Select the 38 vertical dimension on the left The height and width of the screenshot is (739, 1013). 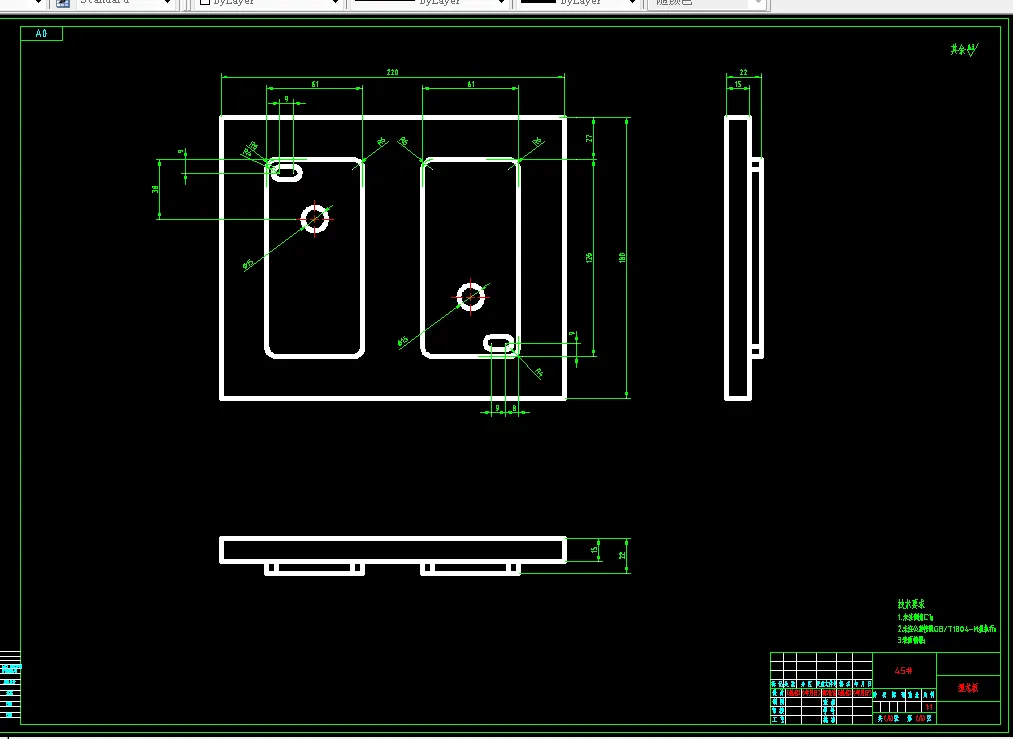(155, 189)
